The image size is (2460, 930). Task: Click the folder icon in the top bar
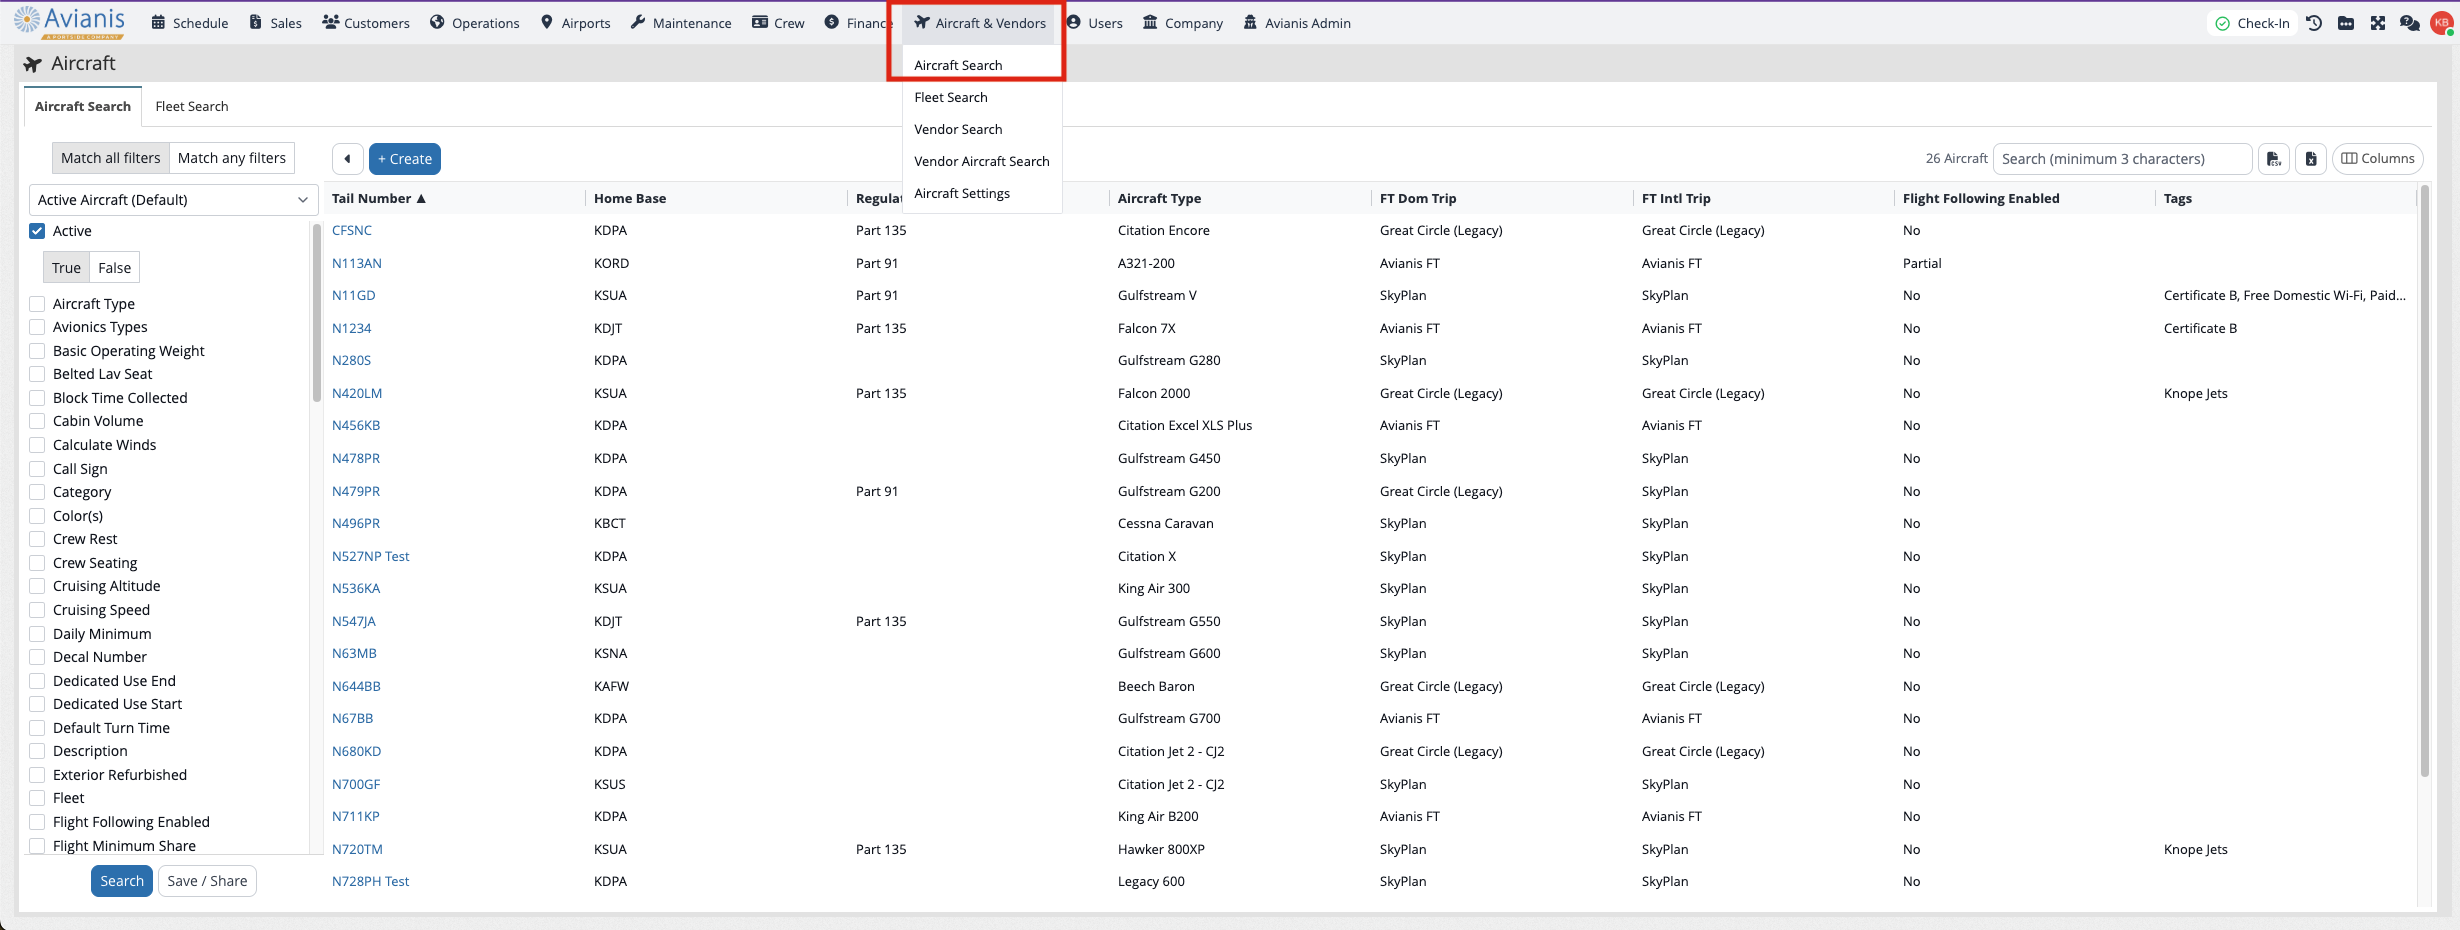tap(2346, 23)
